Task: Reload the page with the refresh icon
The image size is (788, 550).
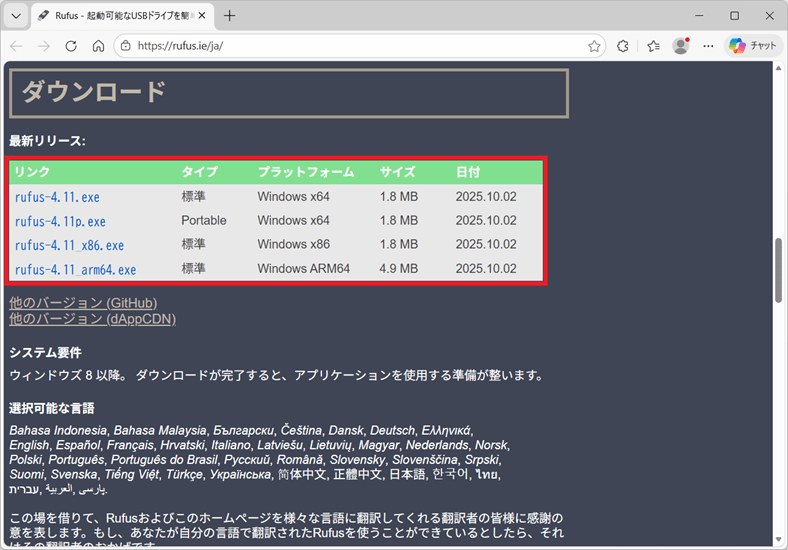Action: pyautogui.click(x=71, y=46)
